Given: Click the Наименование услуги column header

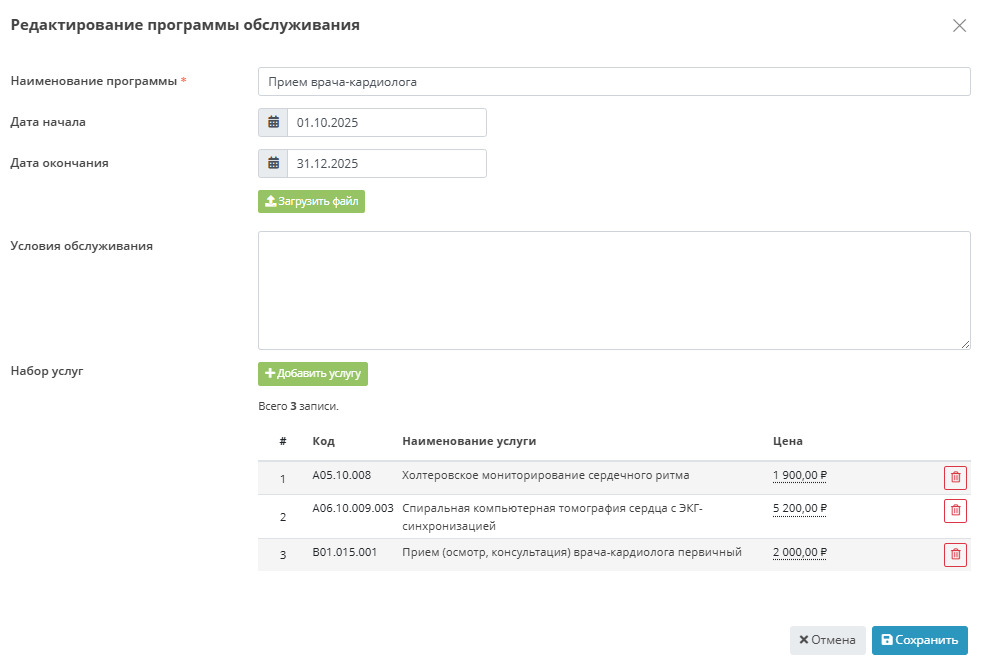Looking at the screenshot, I should click(469, 441).
